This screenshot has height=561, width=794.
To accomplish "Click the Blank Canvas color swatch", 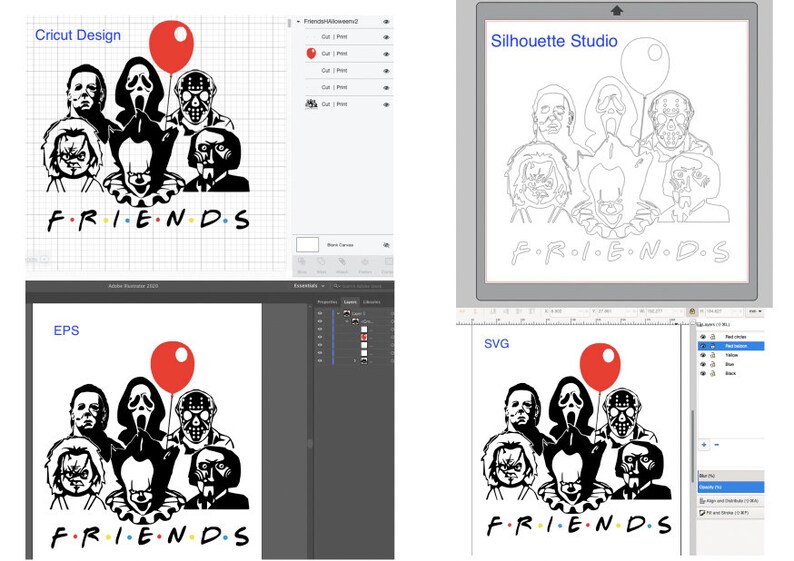I will [x=307, y=245].
